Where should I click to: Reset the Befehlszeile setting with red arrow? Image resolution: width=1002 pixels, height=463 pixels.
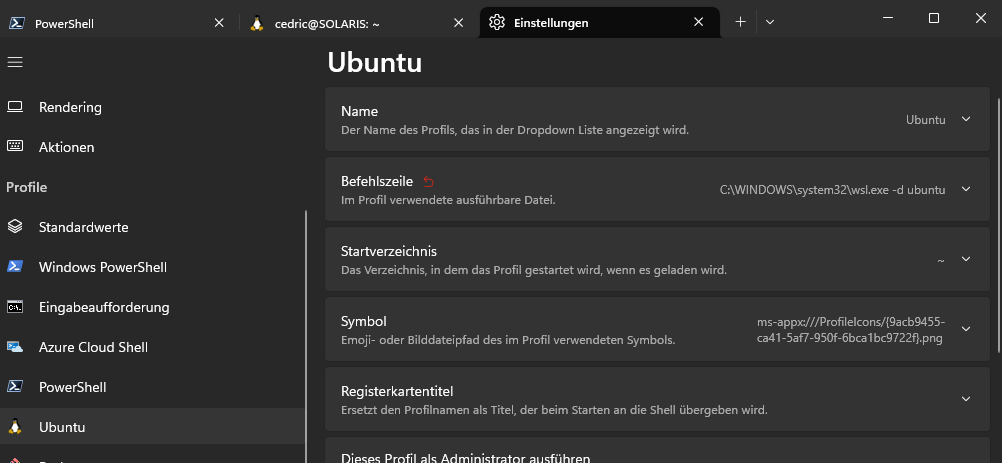click(x=429, y=182)
